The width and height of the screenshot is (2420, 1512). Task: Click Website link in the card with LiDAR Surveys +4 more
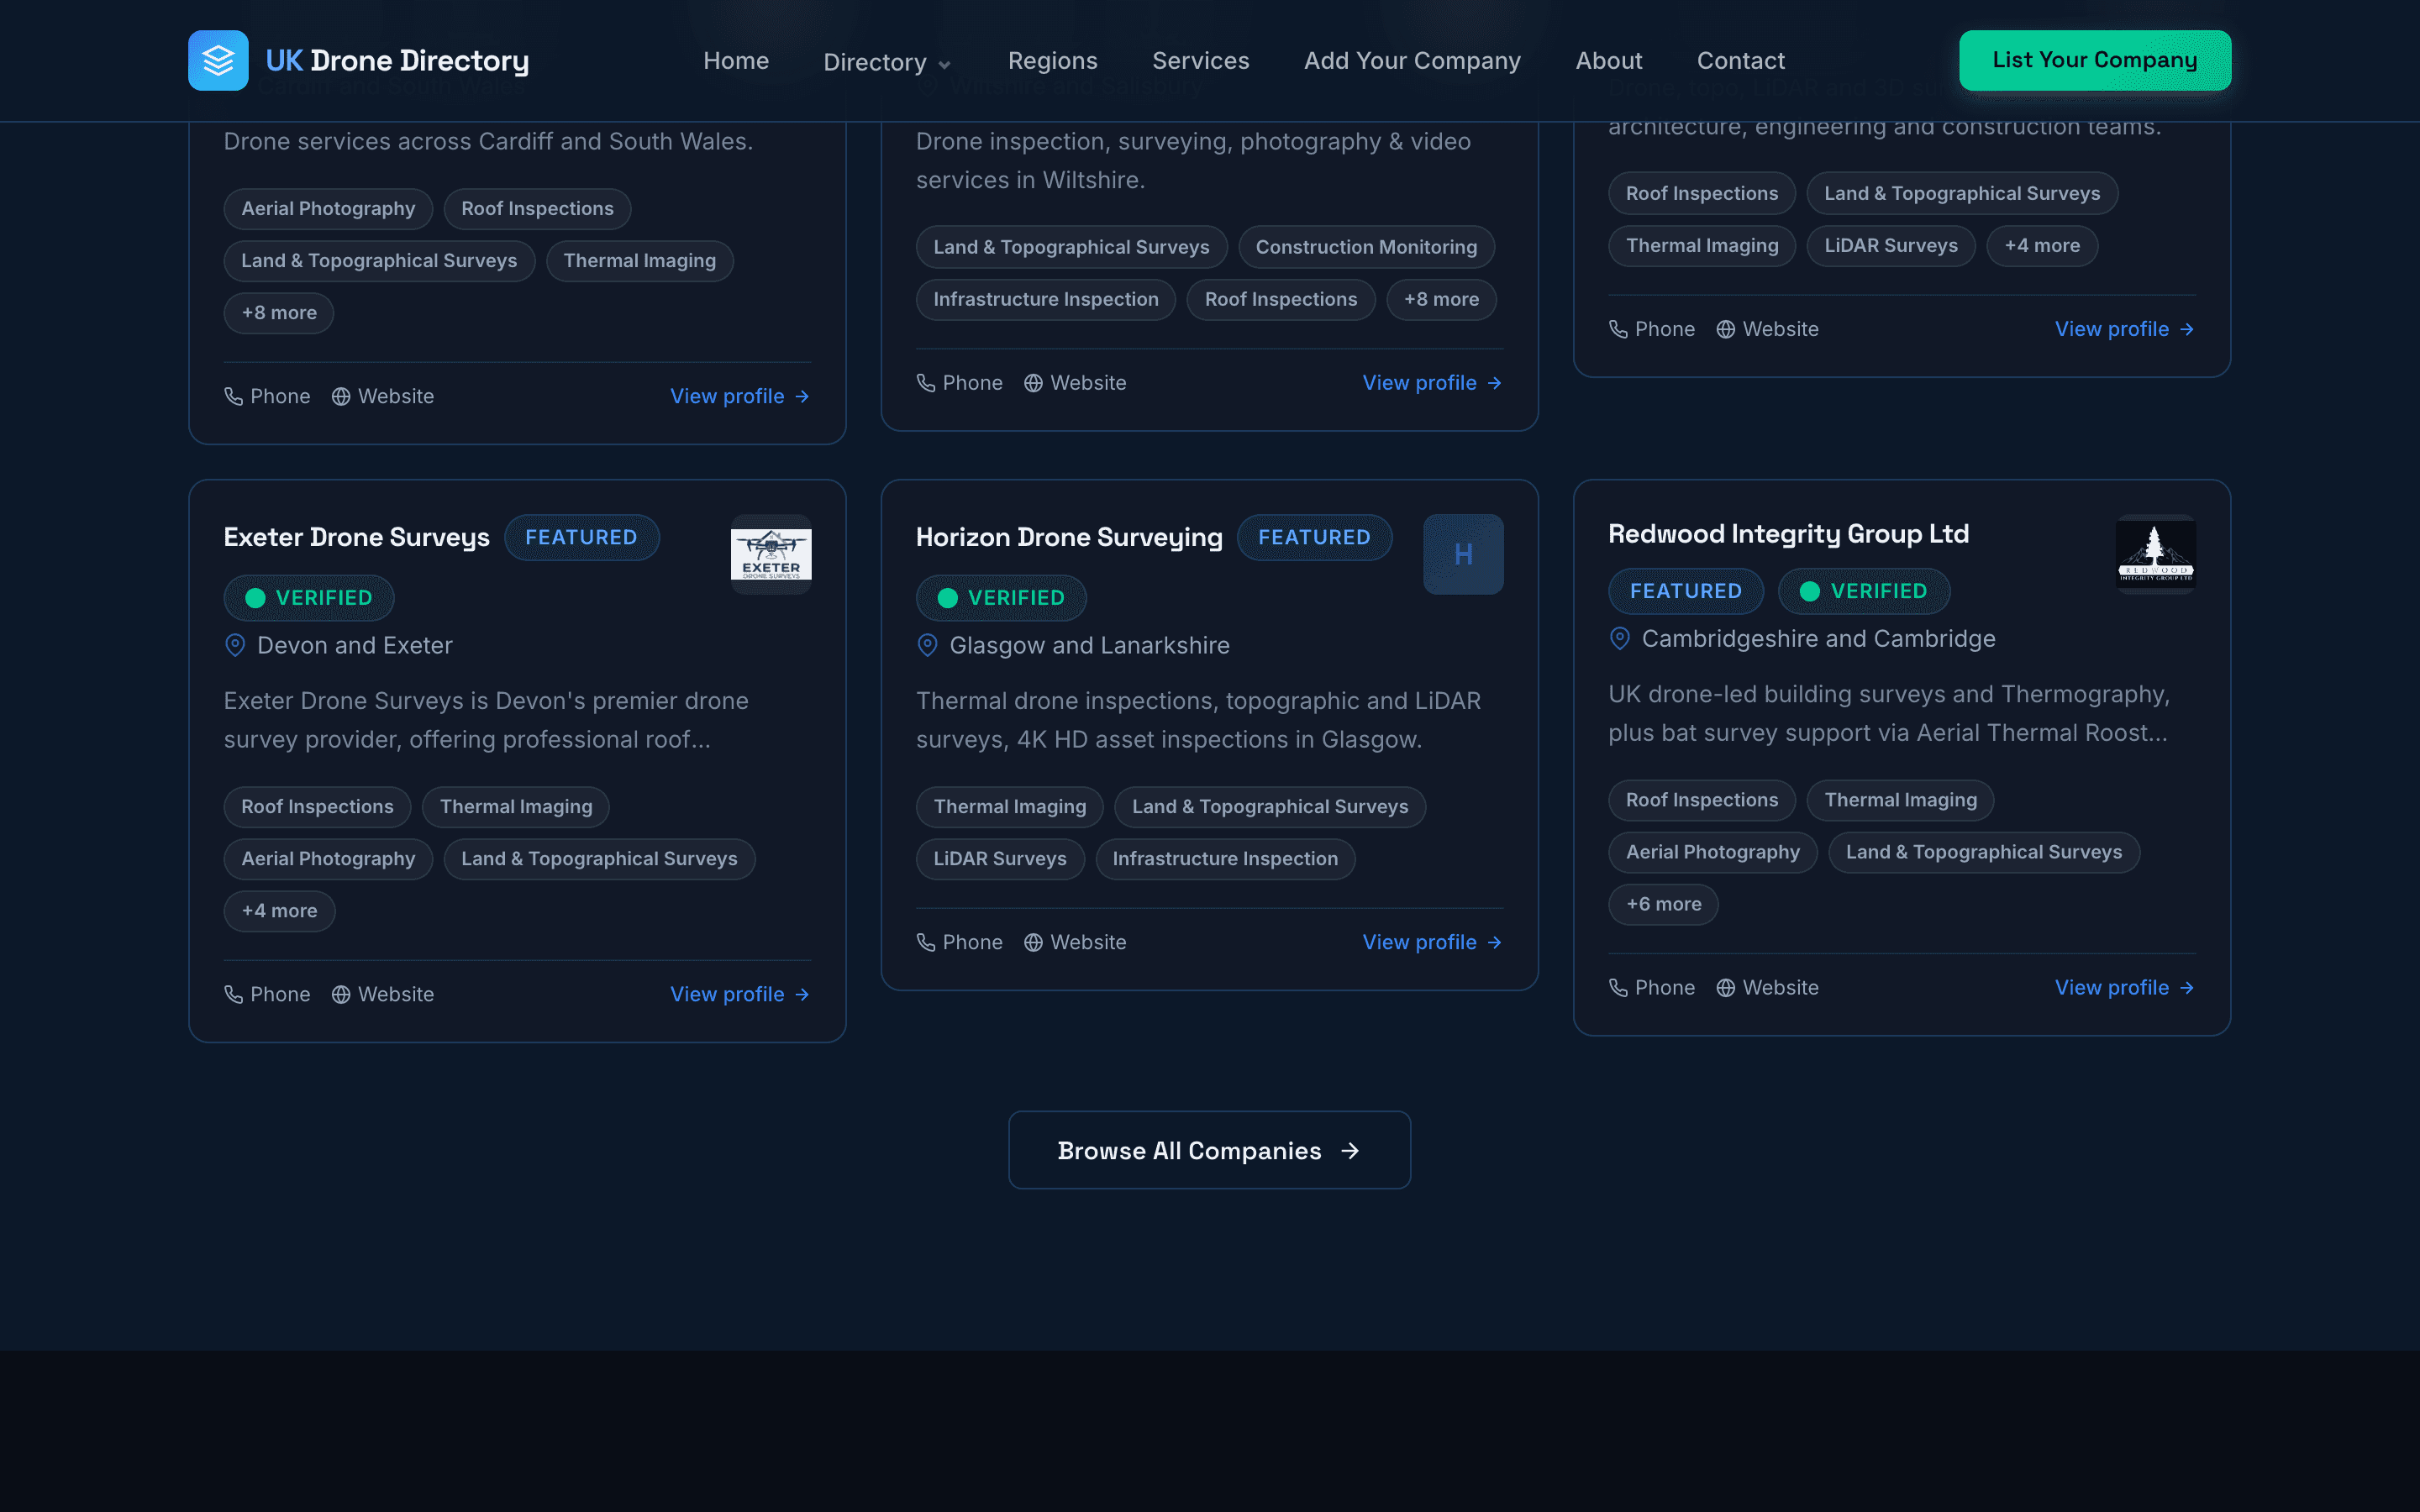1768,329
